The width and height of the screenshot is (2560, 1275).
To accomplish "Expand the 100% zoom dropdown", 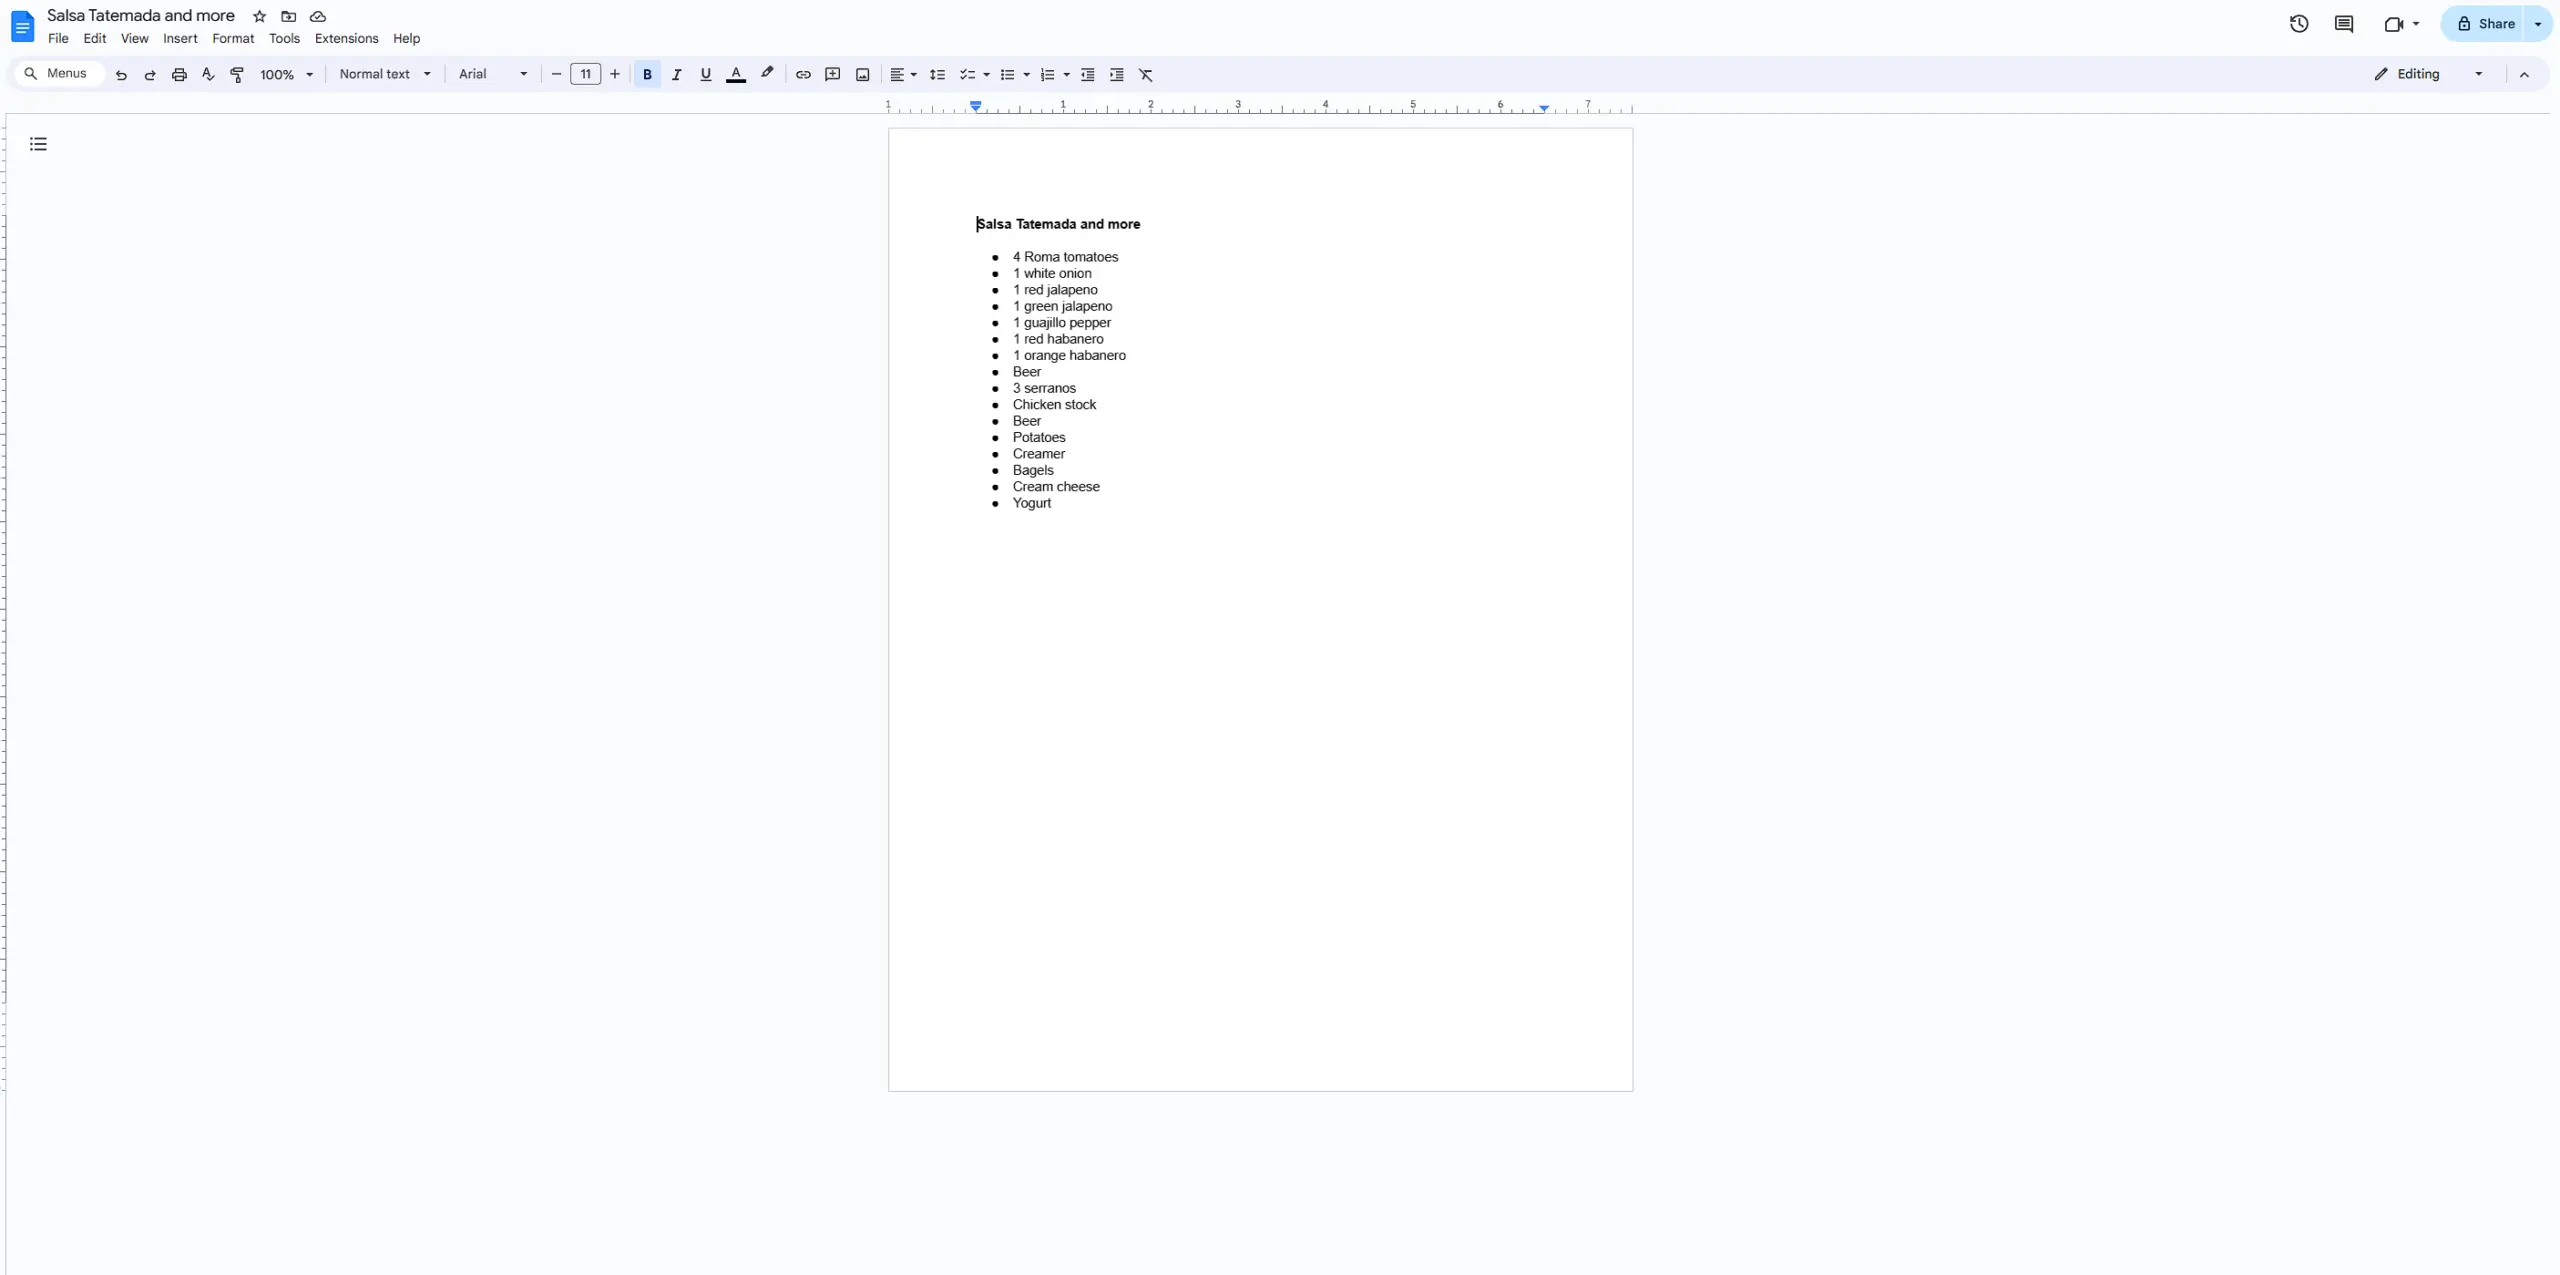I will (x=286, y=74).
